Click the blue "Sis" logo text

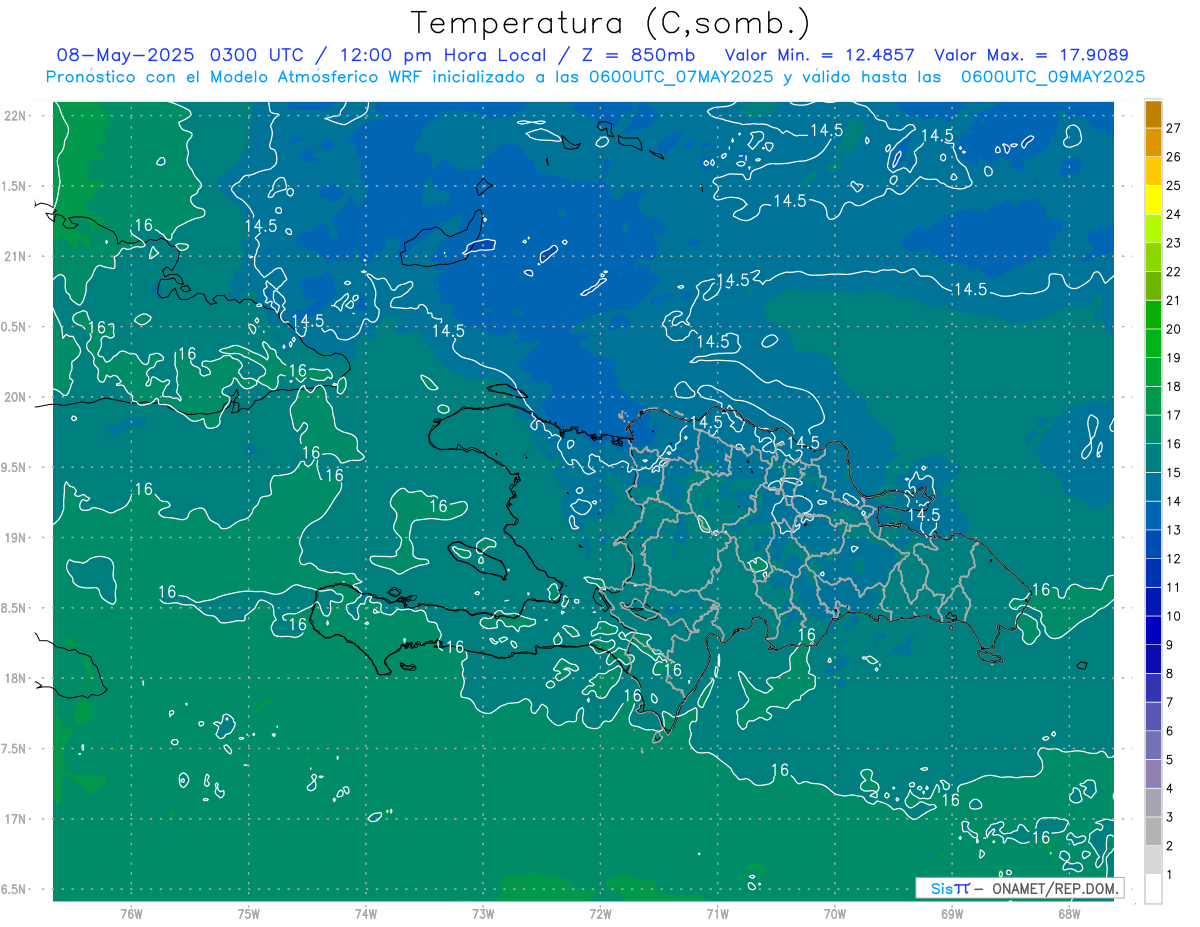pyautogui.click(x=941, y=888)
